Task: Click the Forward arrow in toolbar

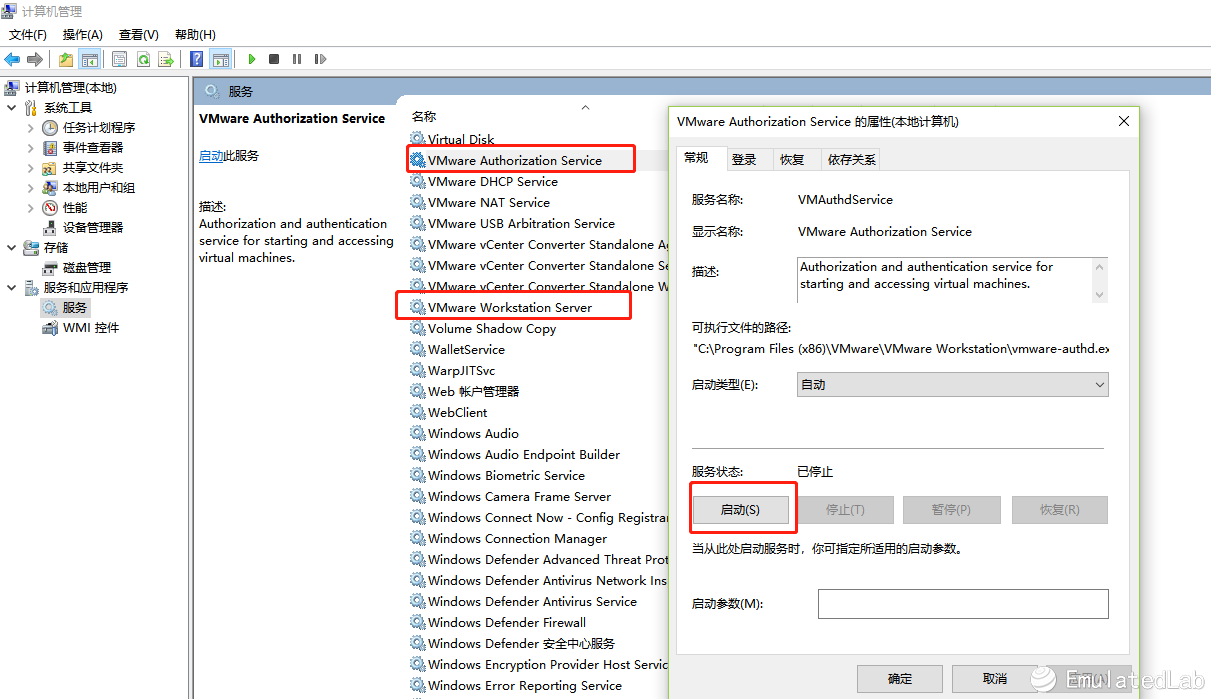Action: pyautogui.click(x=35, y=59)
